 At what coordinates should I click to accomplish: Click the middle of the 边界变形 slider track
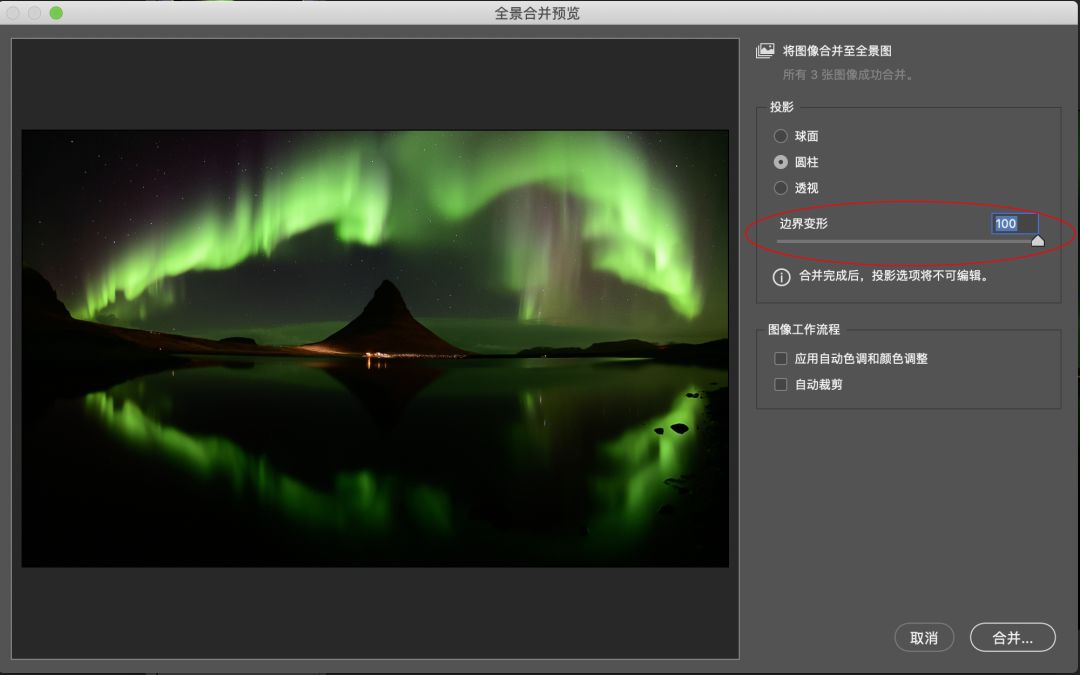[x=907, y=241]
